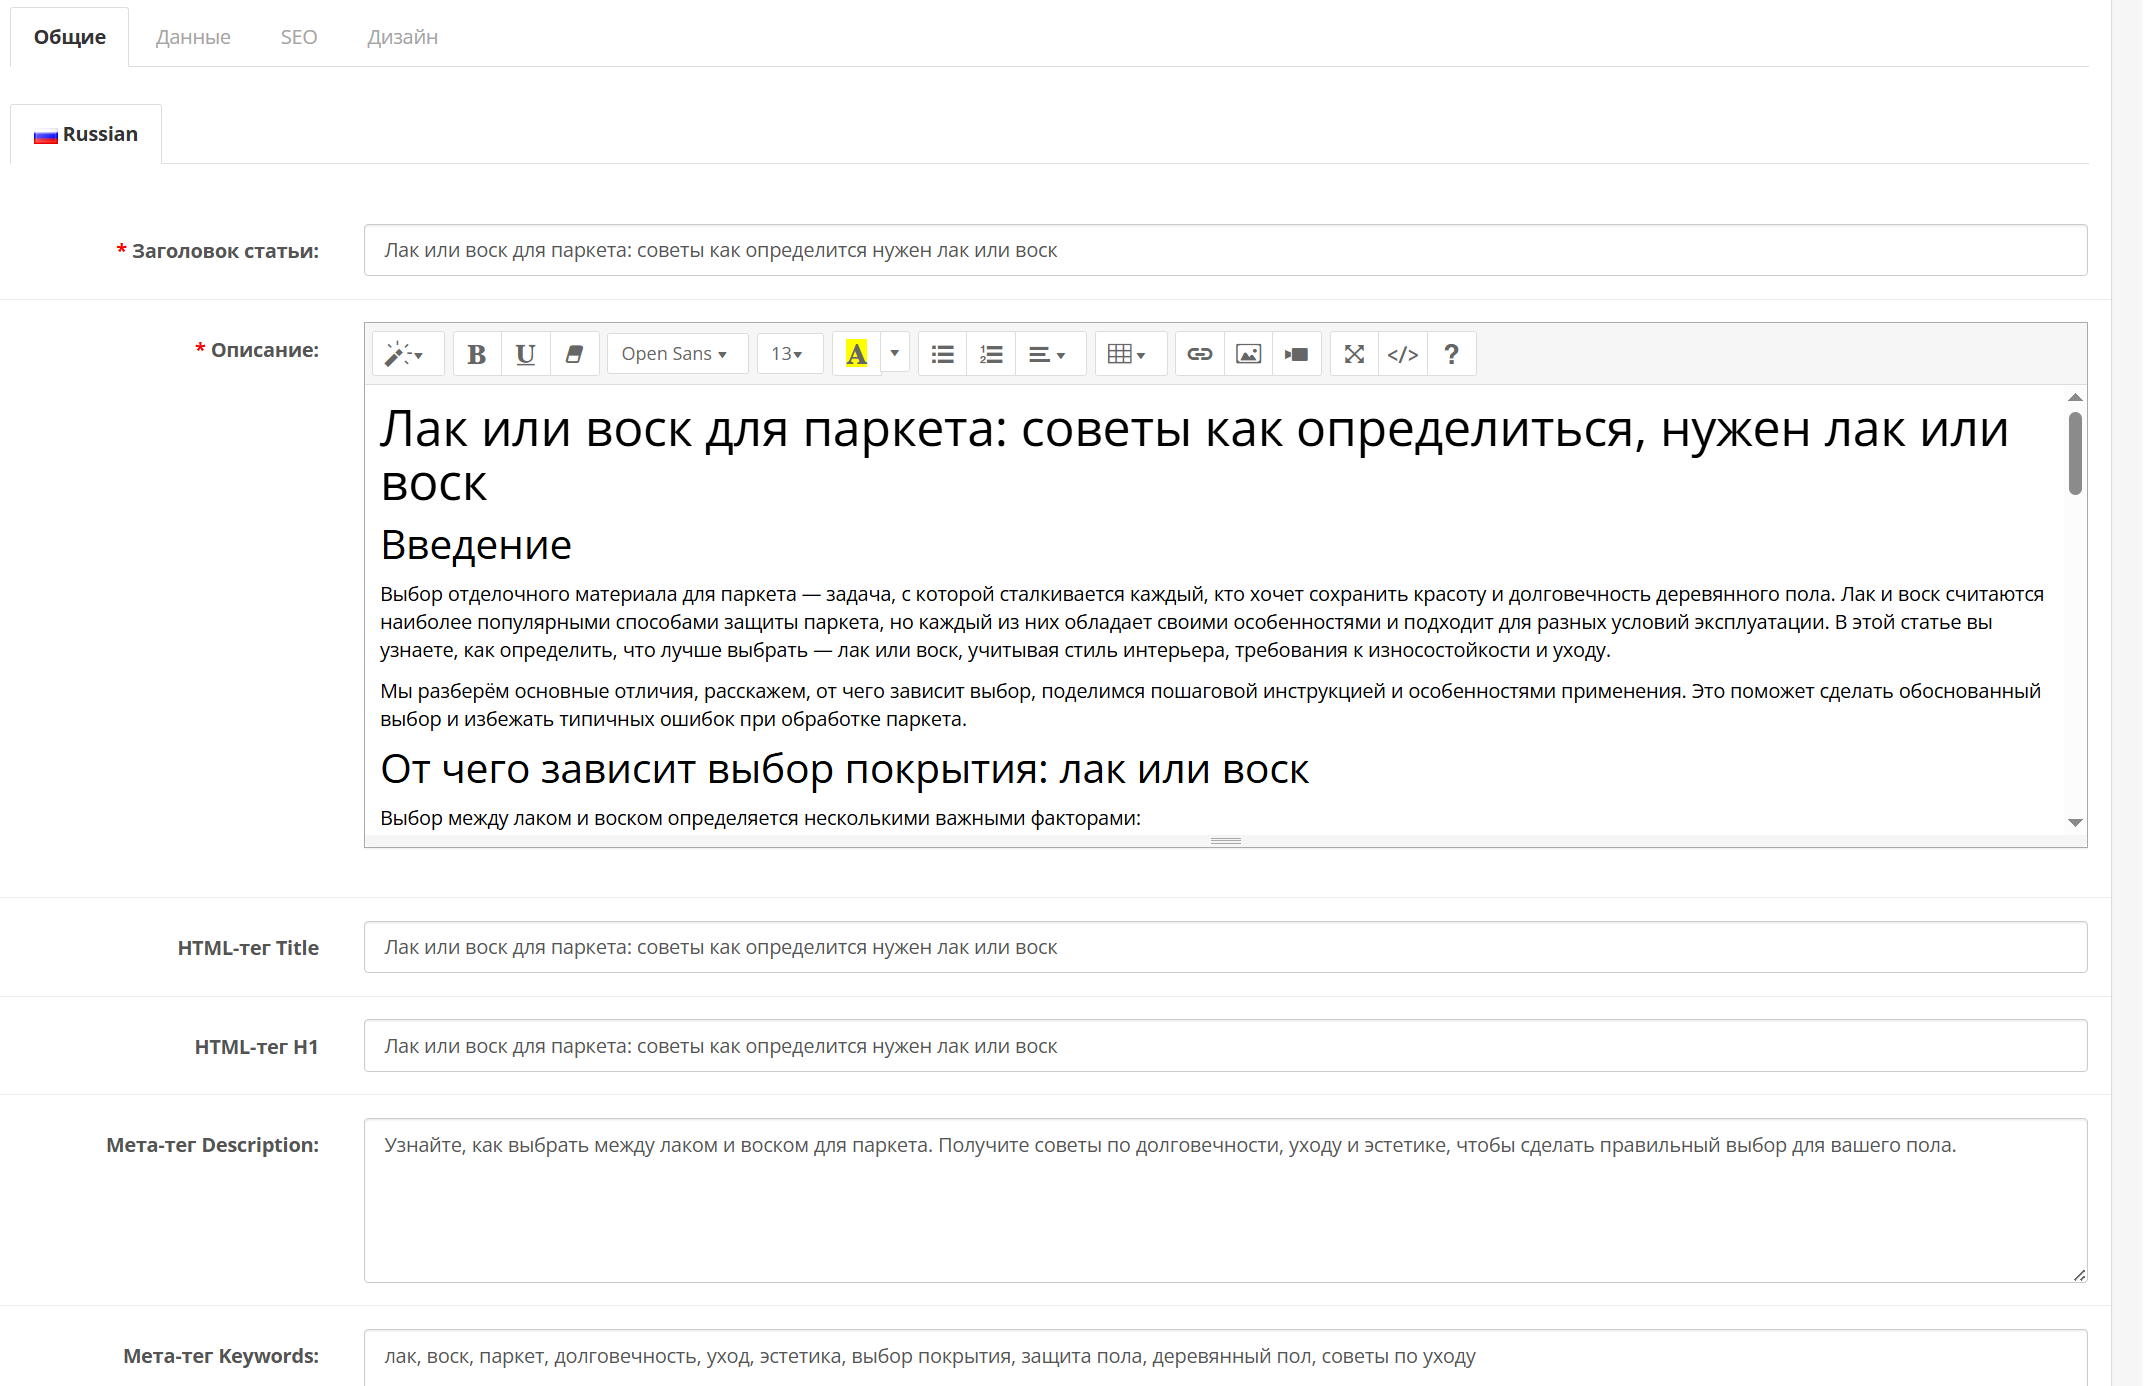Insert a hyperlink via link icon
The image size is (2144, 1386).
(x=1199, y=354)
